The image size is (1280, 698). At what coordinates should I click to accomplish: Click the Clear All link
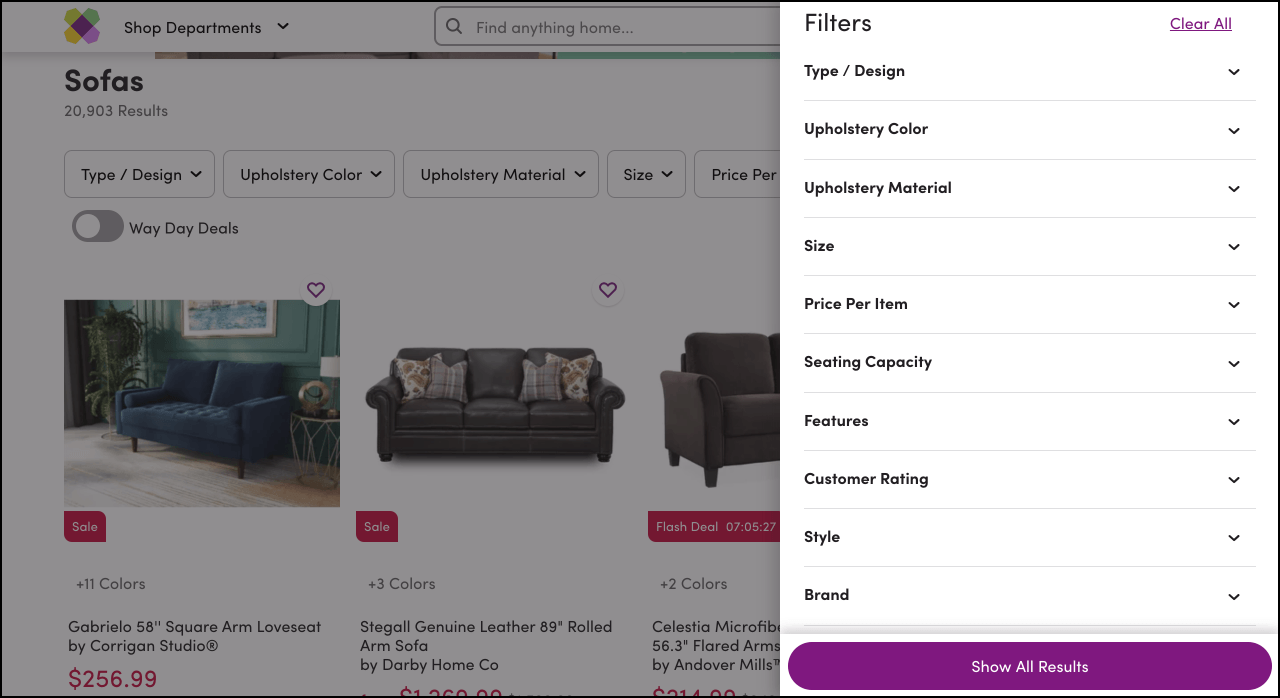1200,24
